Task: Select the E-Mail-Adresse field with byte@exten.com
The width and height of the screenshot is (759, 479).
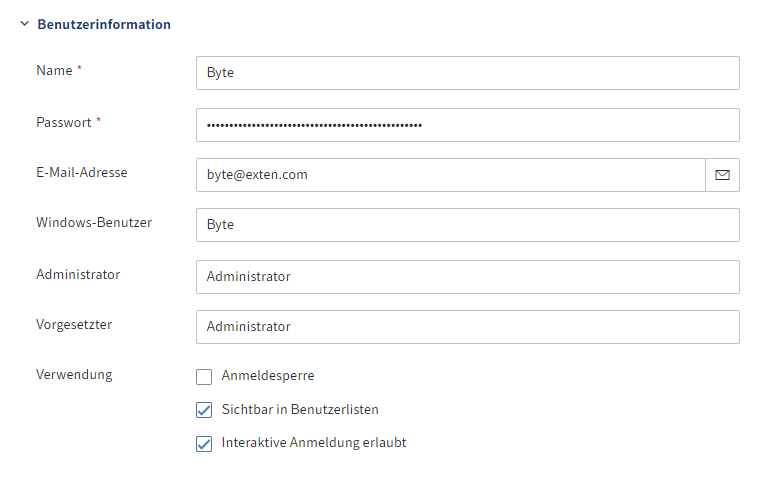Action: pyautogui.click(x=451, y=175)
